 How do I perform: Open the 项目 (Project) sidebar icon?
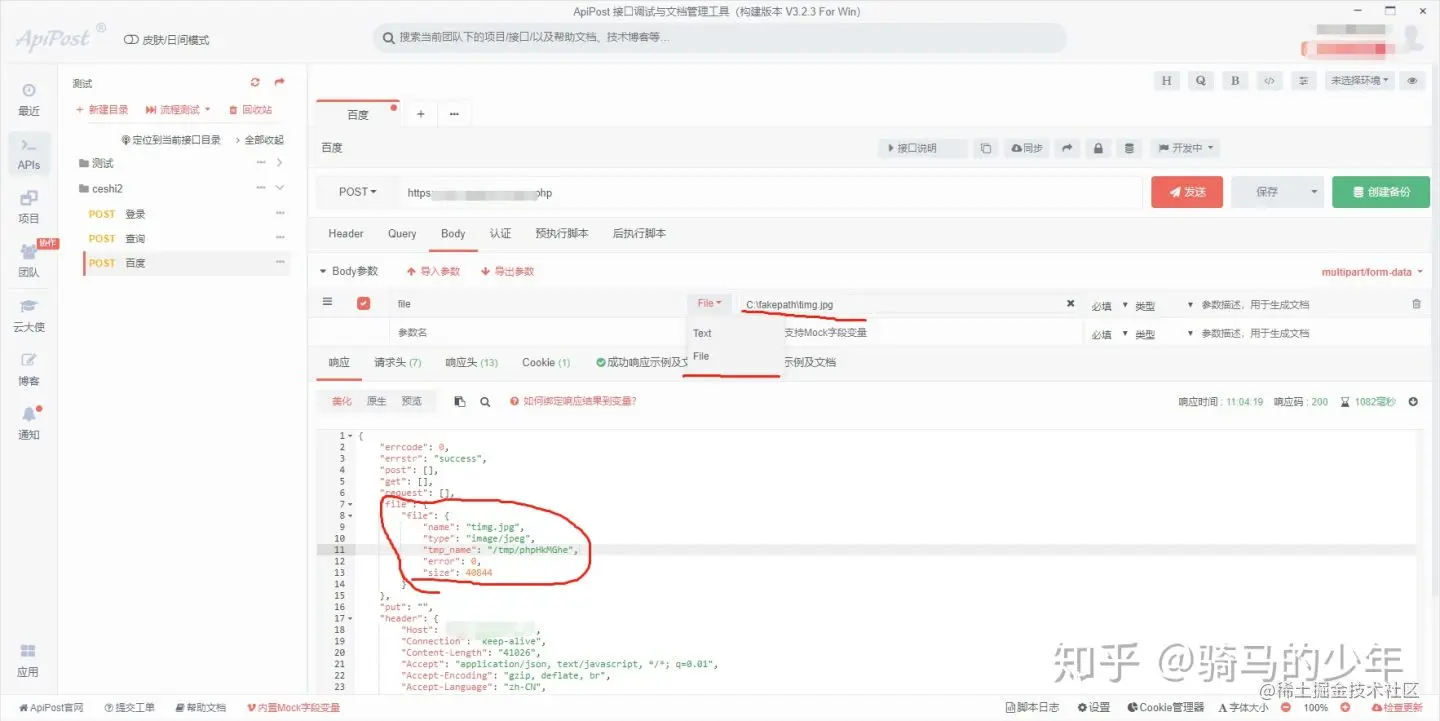point(29,207)
